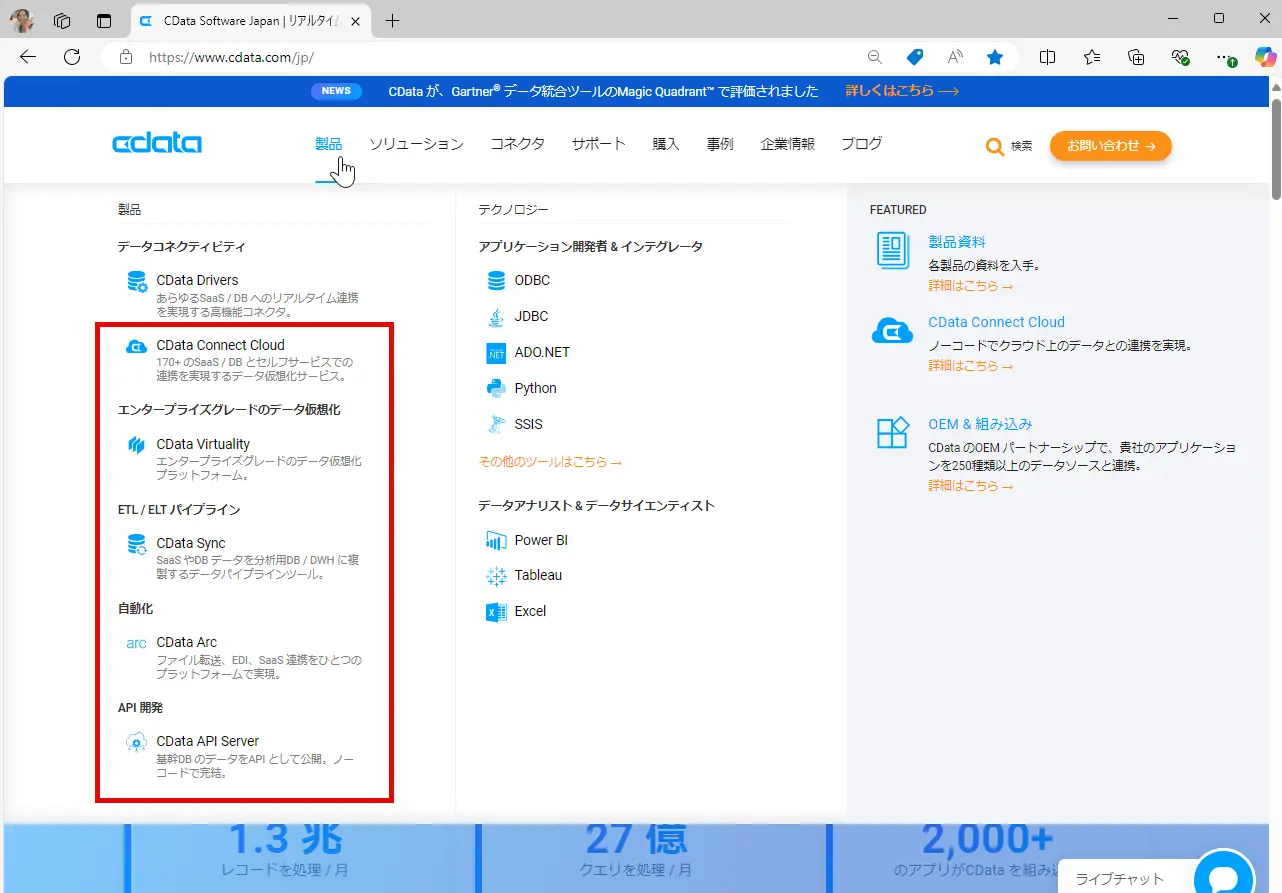Open the 企業情報 menu
This screenshot has width=1282, height=893.
tap(787, 144)
